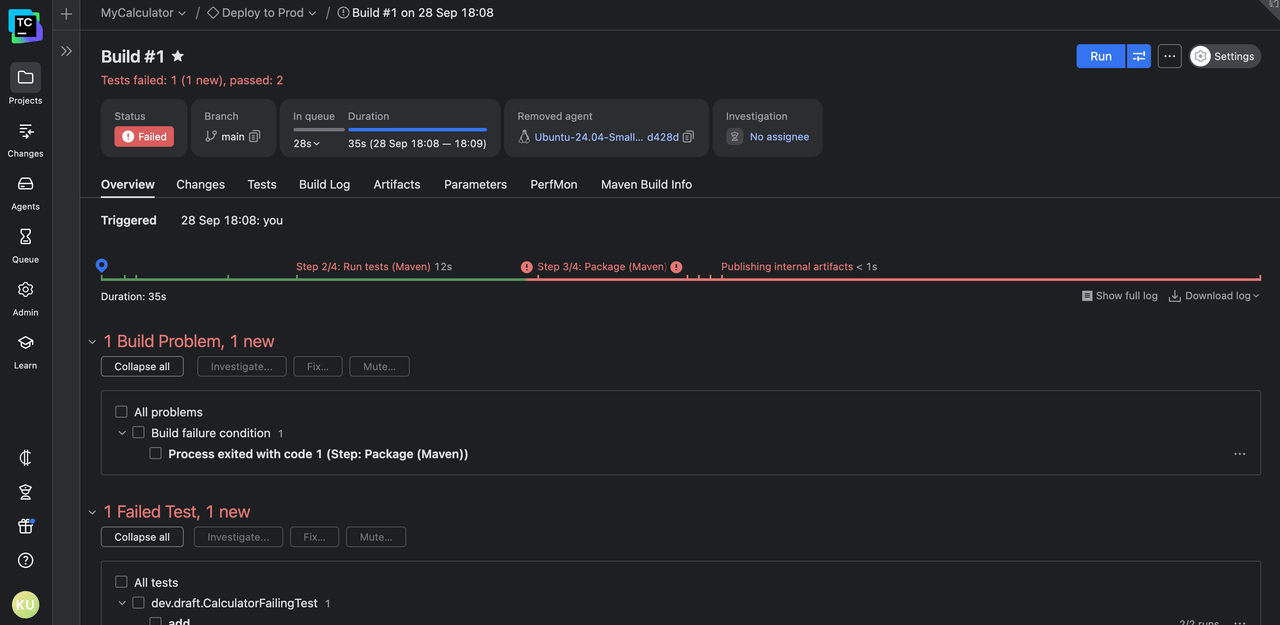Screen dimensions: 1280x625
Task: Open the Download log dropdown
Action: 1214,296
